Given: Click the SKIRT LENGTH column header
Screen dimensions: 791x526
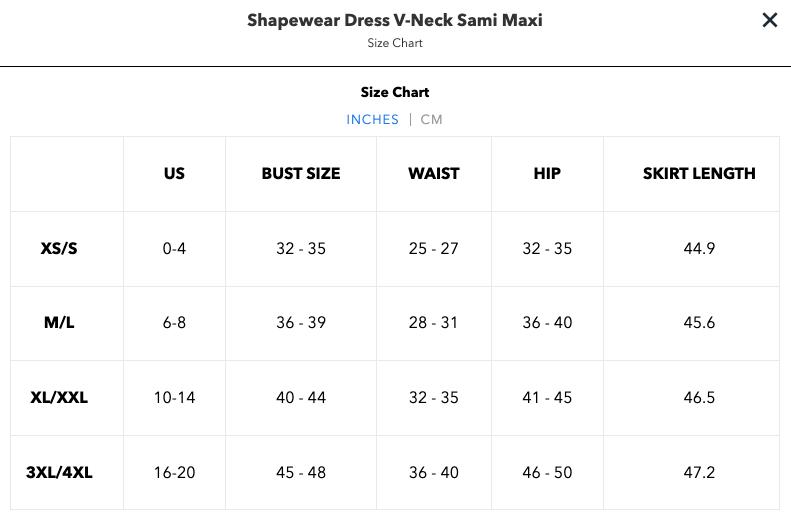Looking at the screenshot, I should [x=699, y=173].
